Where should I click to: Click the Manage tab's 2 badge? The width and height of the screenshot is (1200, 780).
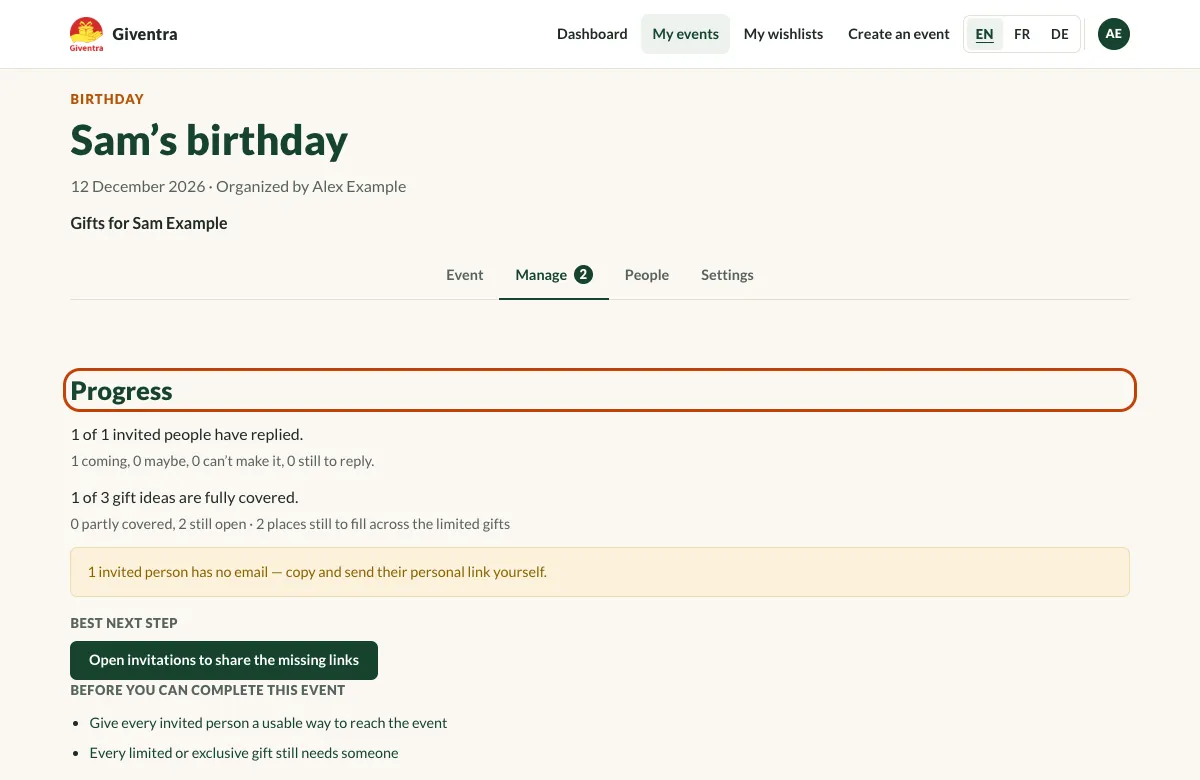tap(583, 274)
